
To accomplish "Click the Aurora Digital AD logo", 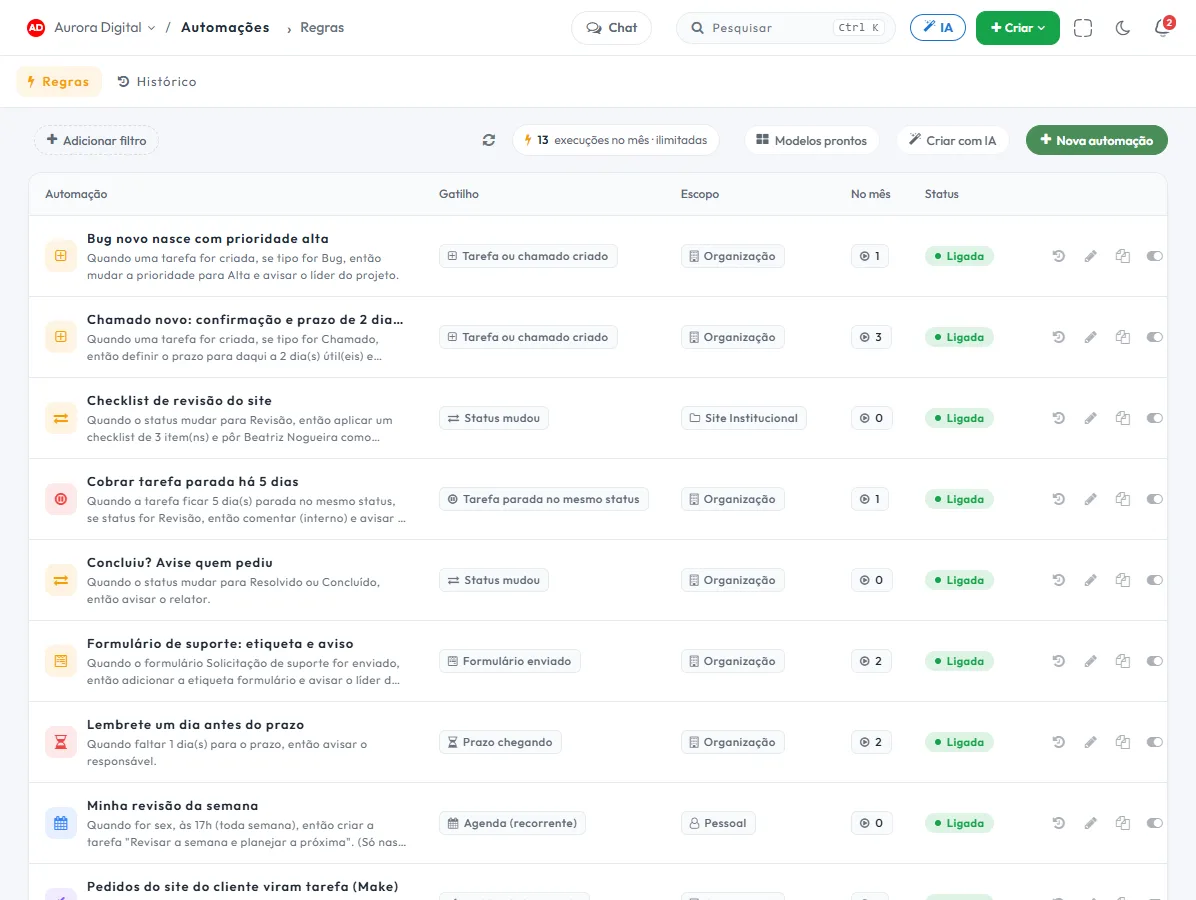I will [x=36, y=27].
